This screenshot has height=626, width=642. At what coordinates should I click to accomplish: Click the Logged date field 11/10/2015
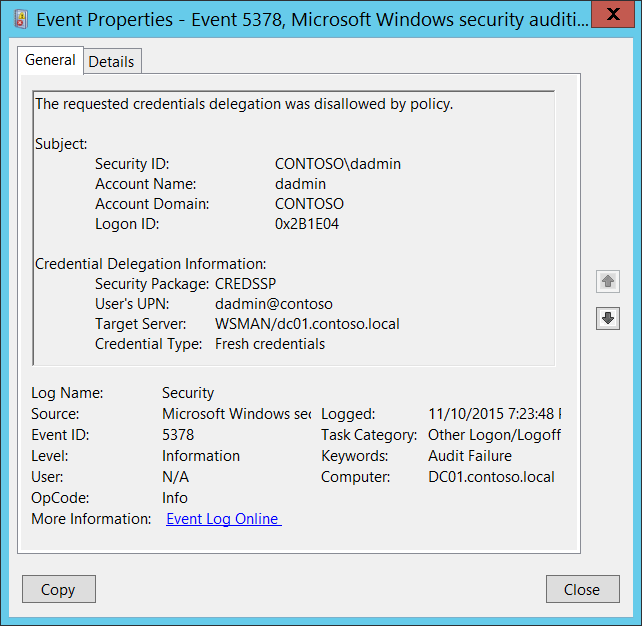[494, 414]
